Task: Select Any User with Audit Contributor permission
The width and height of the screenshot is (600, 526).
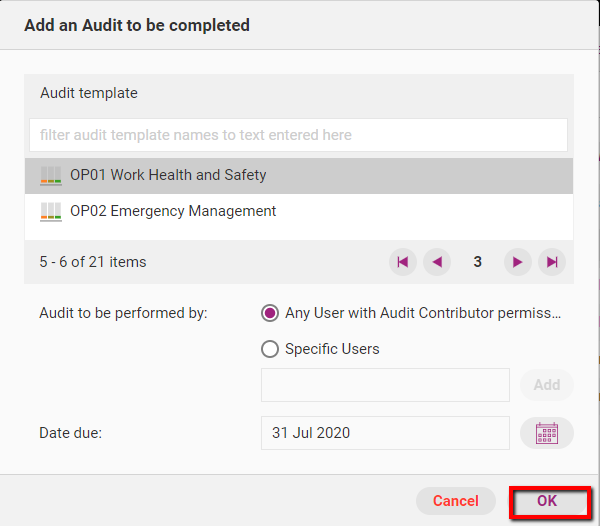Action: point(269,313)
